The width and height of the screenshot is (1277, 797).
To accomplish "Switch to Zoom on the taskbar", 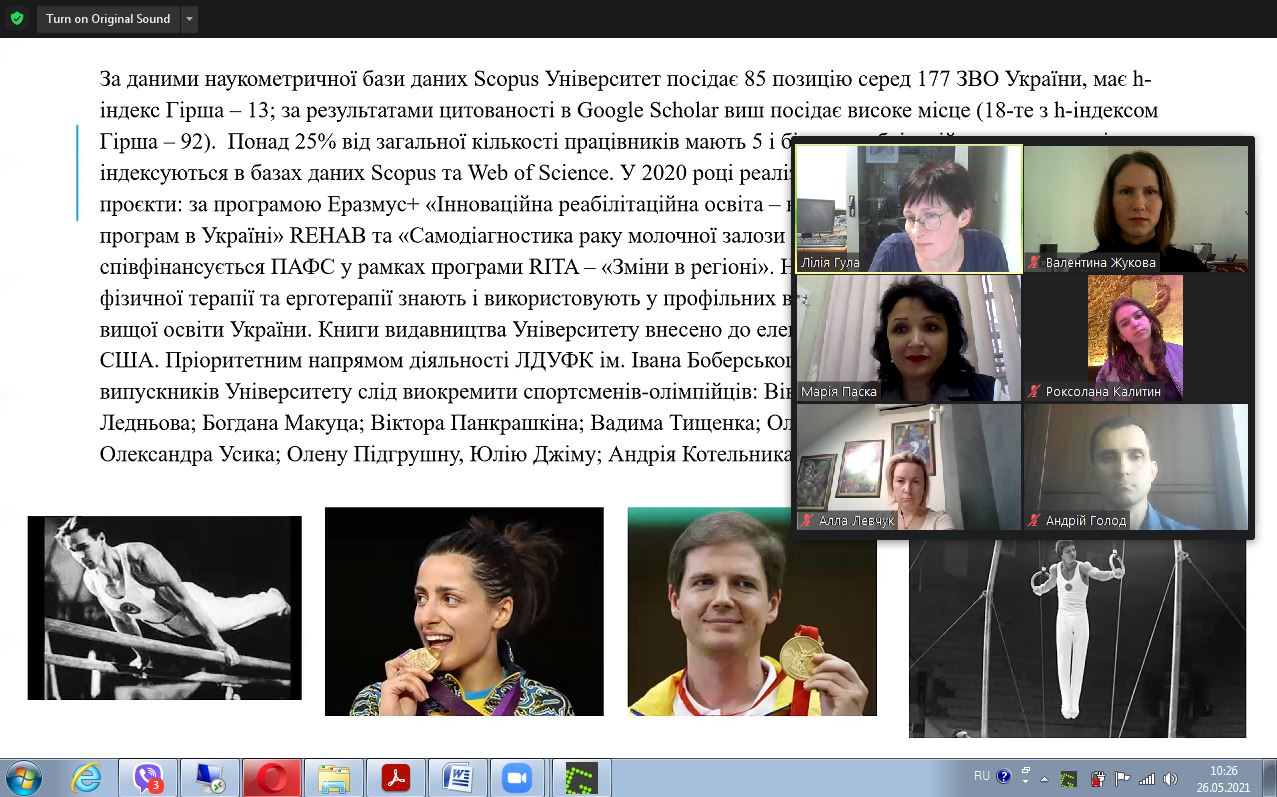I will [x=518, y=777].
